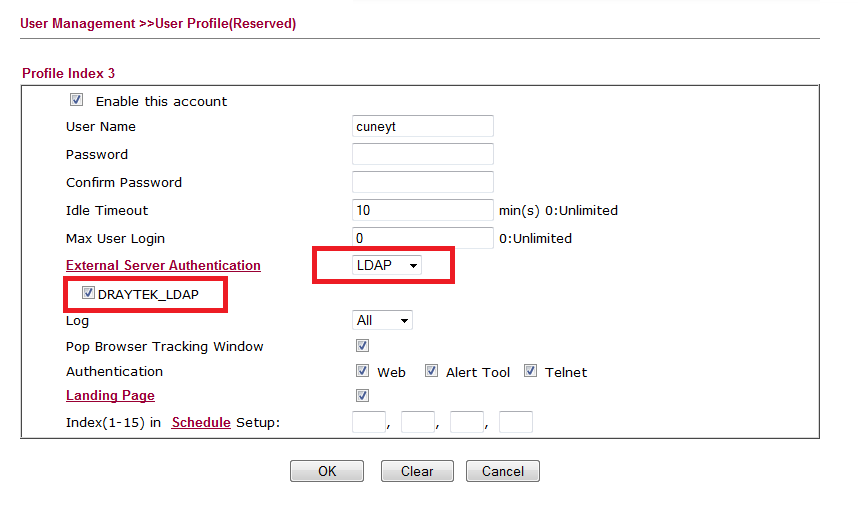
Task: Toggle the Enable this account checkbox
Action: click(x=76, y=100)
